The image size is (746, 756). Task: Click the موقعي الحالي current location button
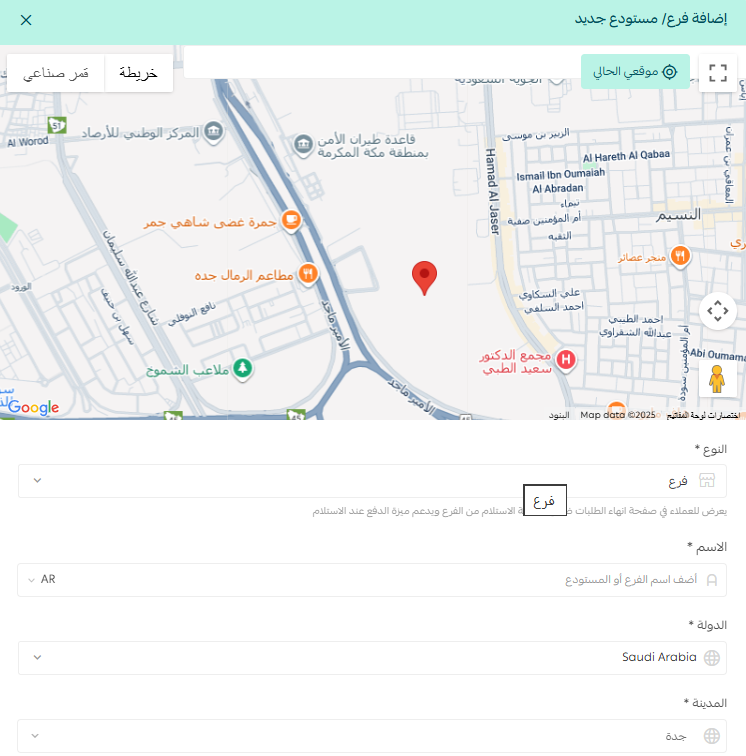[635, 71]
